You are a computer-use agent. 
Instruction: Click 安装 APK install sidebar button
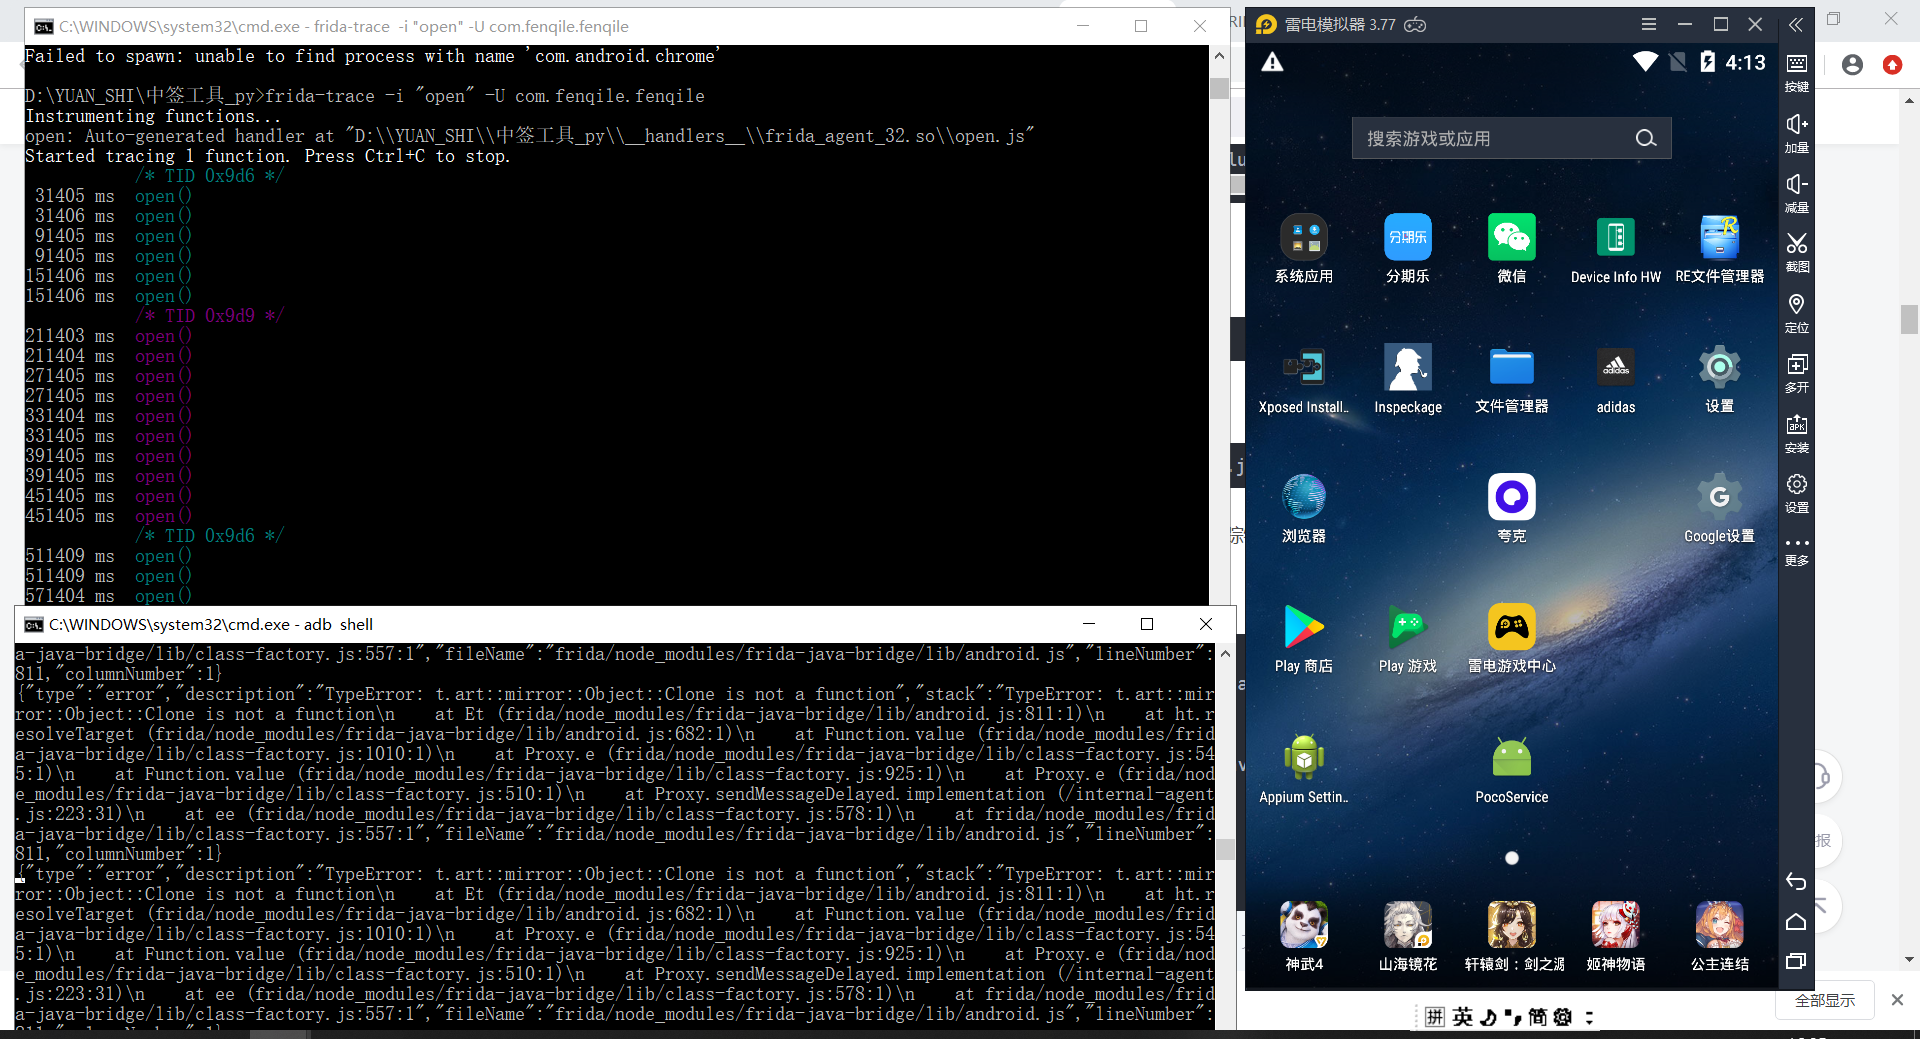coord(1797,433)
